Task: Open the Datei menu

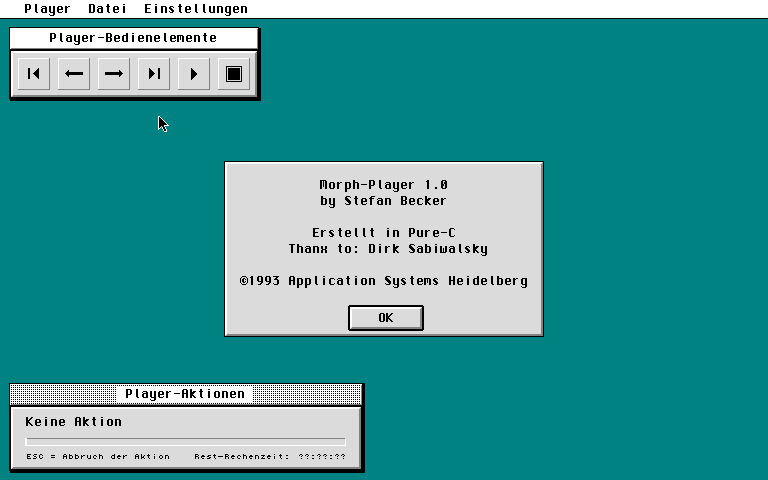Action: coord(107,9)
